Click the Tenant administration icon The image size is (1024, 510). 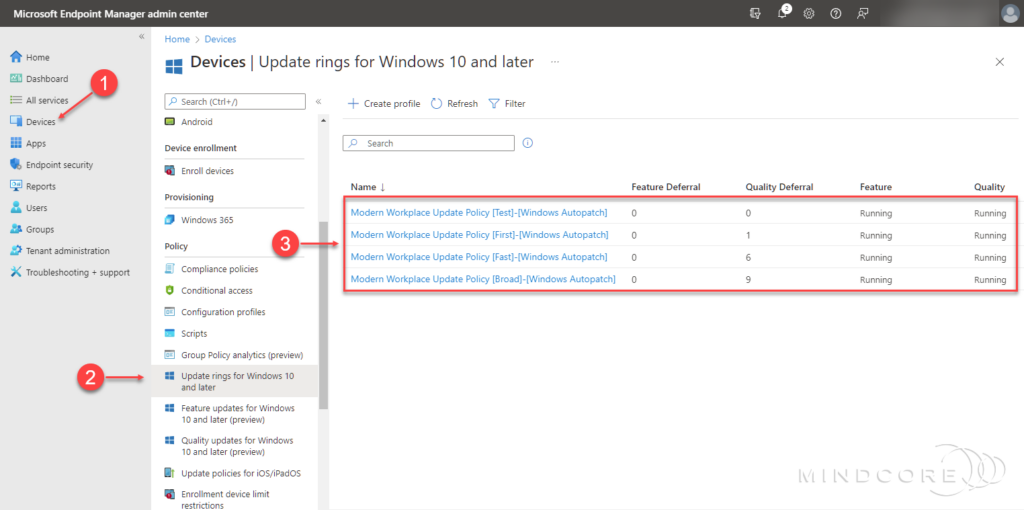(x=16, y=251)
